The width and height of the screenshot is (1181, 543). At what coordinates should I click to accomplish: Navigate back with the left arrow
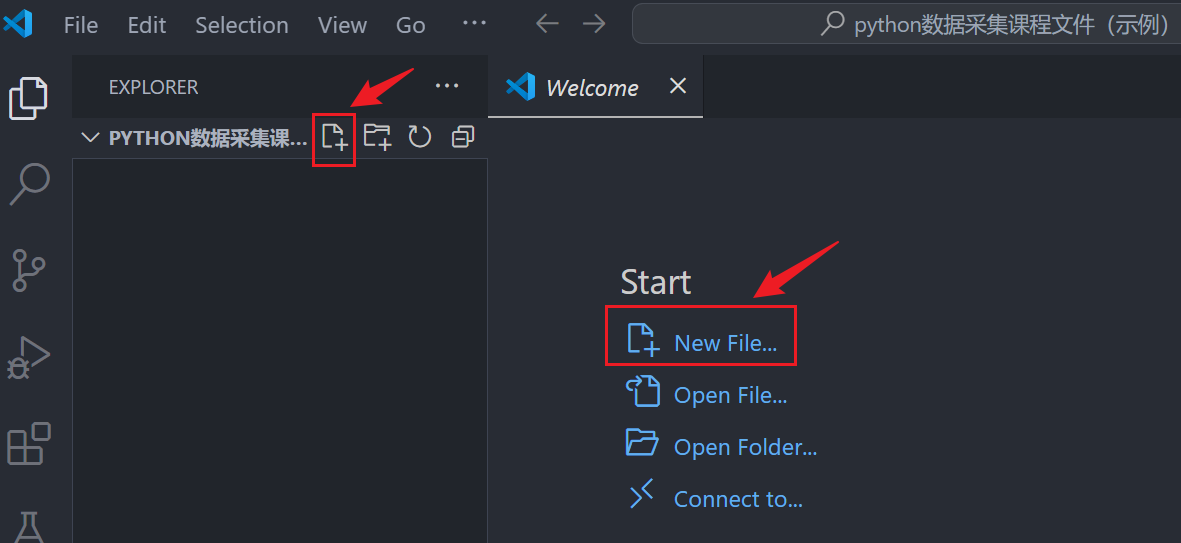[x=547, y=24]
